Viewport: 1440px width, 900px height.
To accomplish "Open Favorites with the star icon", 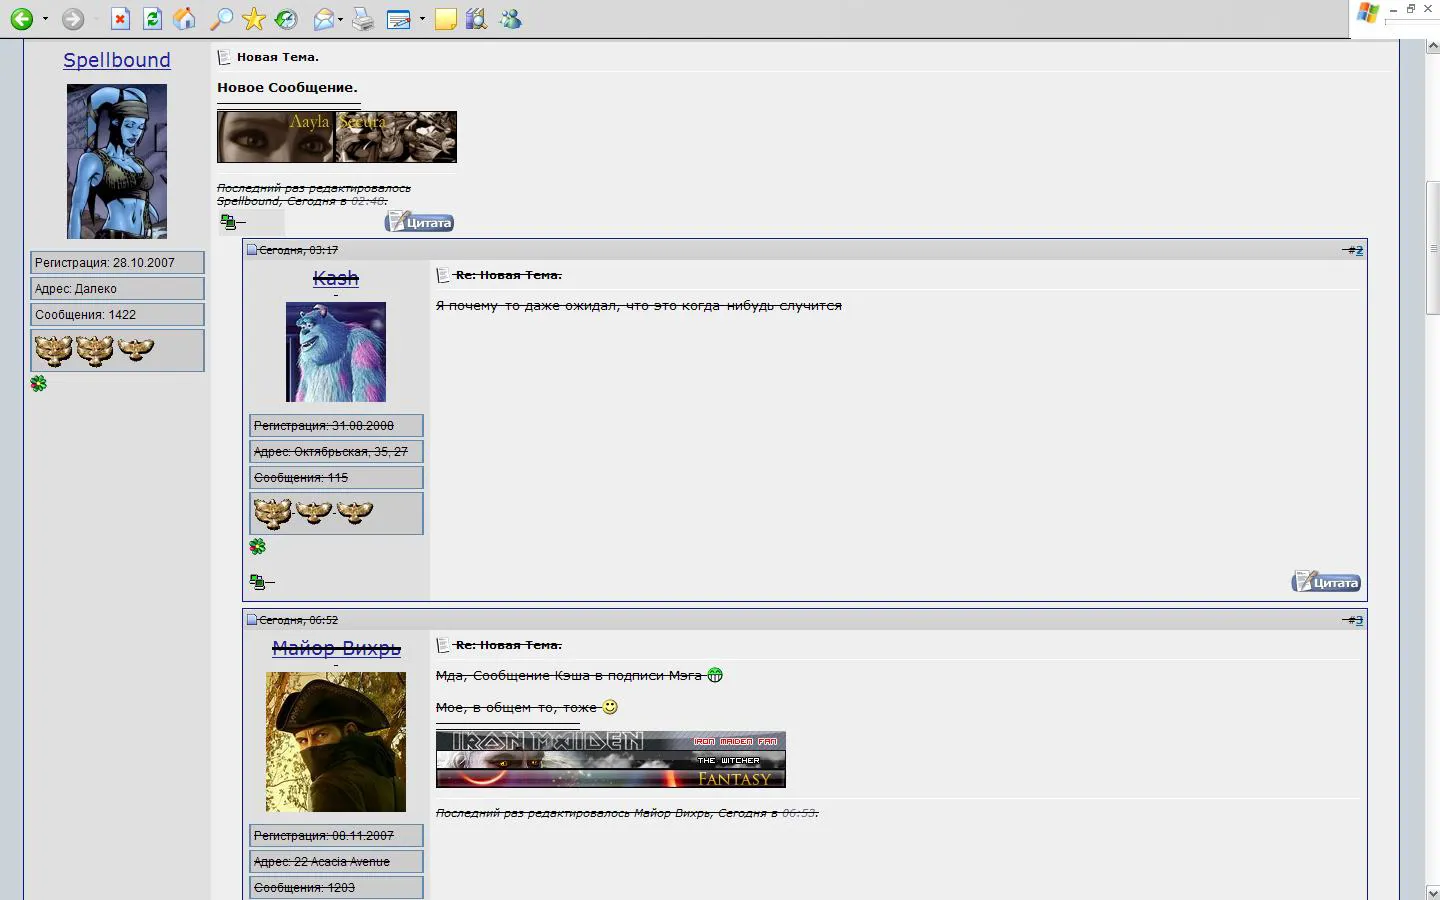I will click(x=254, y=19).
